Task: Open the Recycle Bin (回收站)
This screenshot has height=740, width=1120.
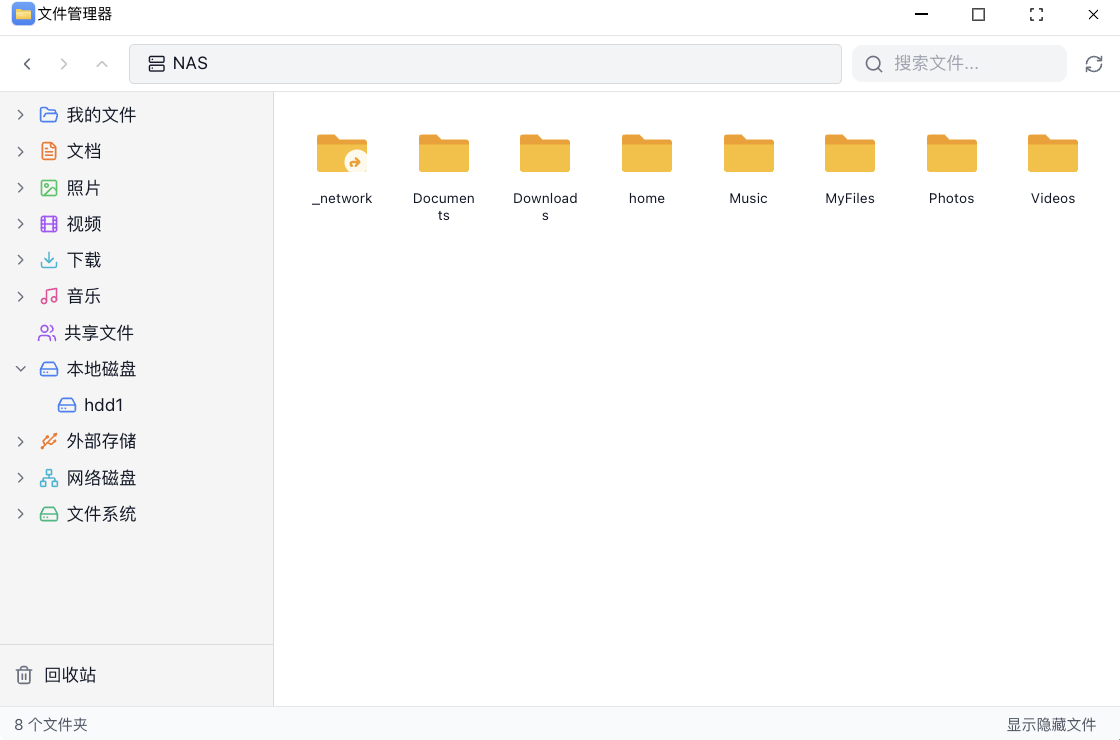Action: pyautogui.click(x=70, y=675)
